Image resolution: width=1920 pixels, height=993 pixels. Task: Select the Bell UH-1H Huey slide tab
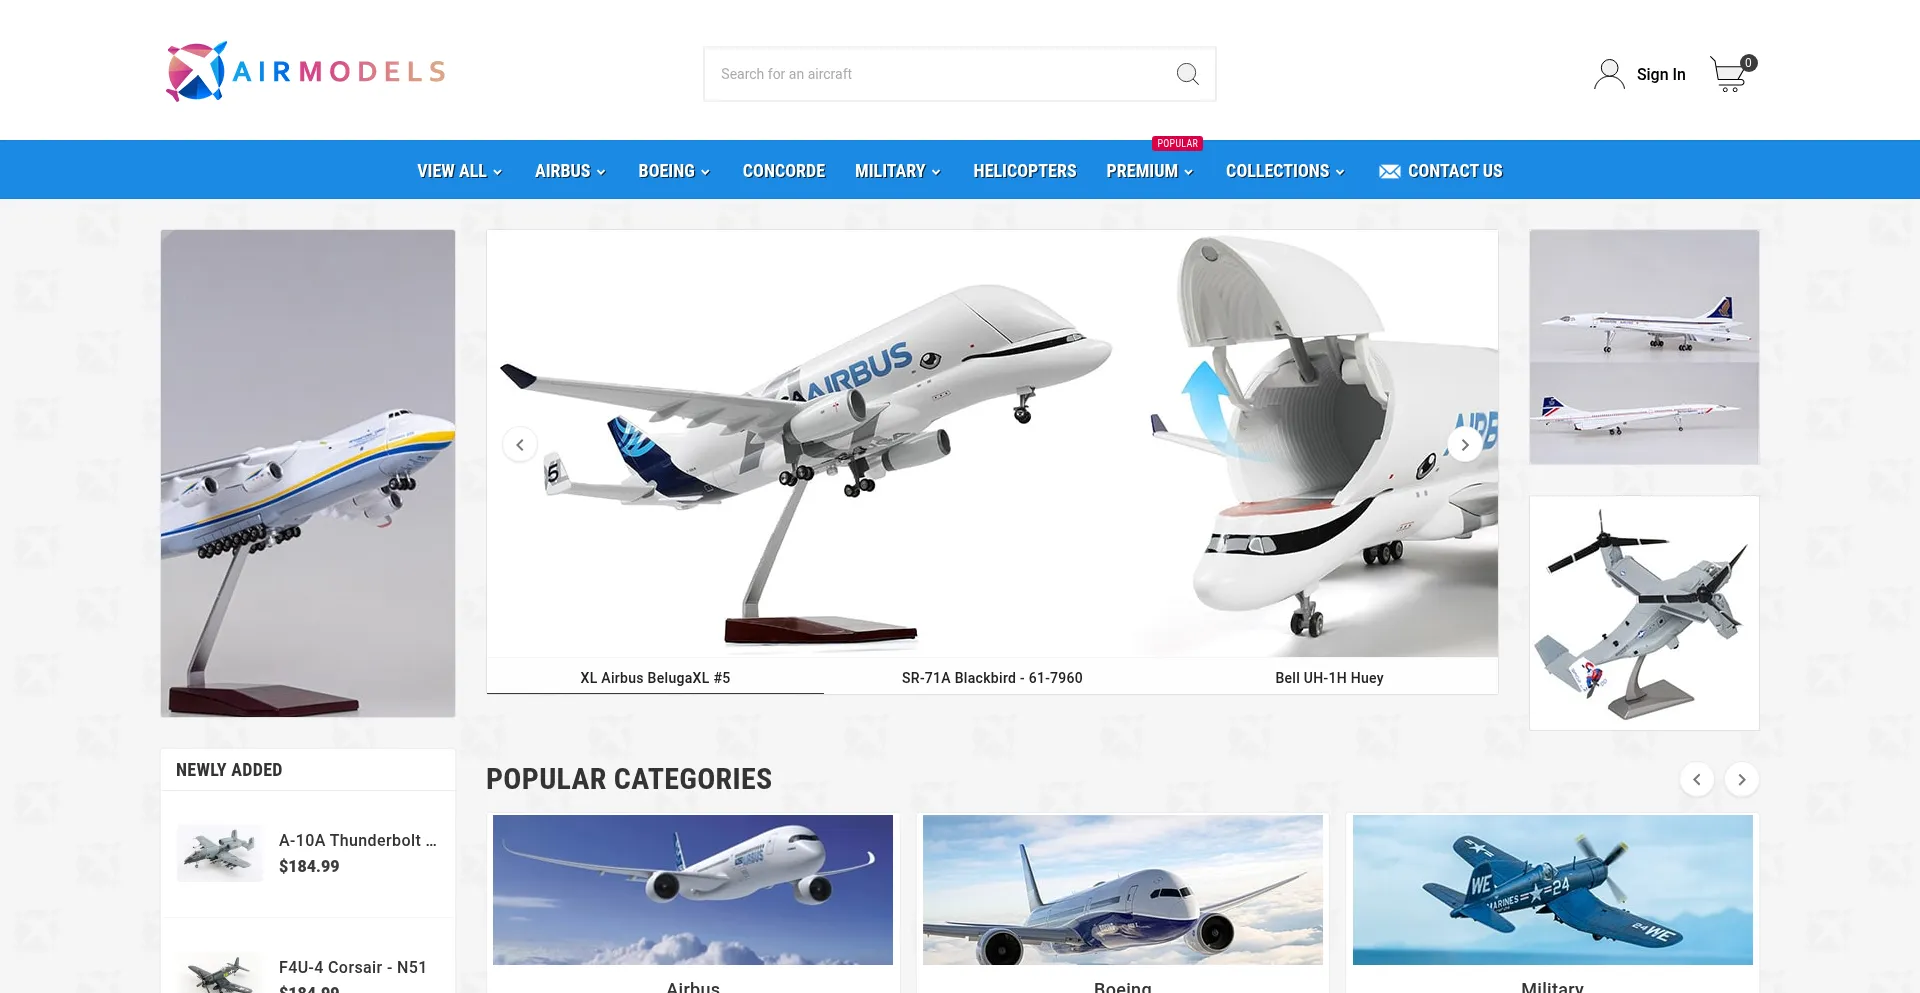(1329, 678)
